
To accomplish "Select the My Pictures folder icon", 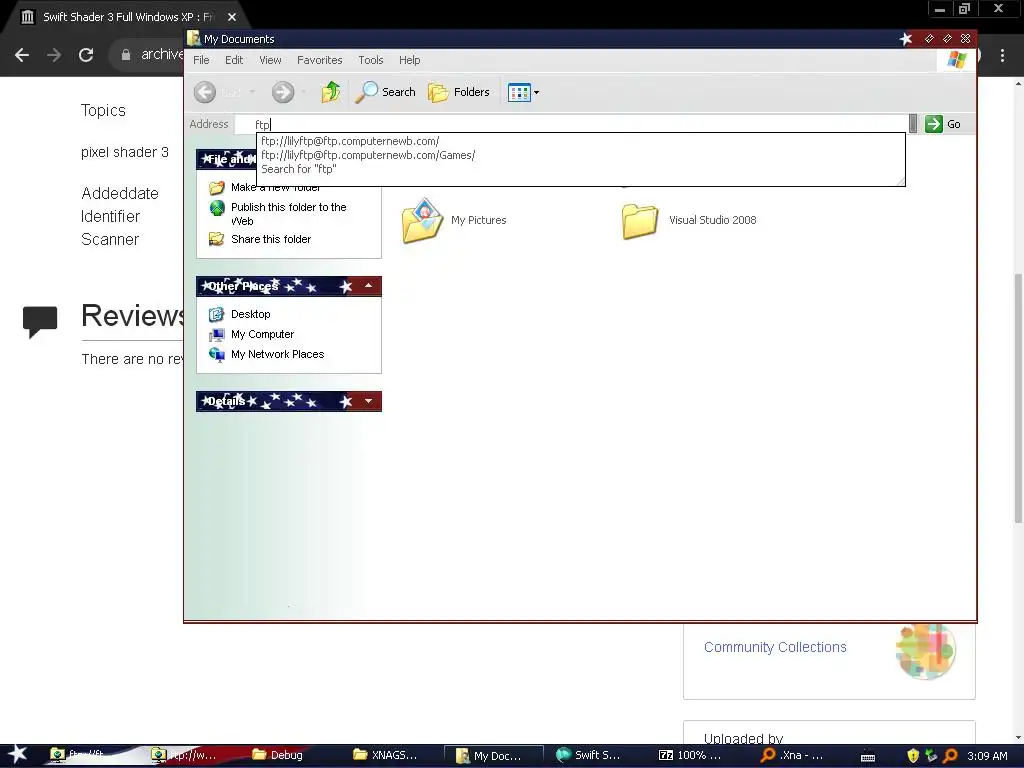I will pos(423,221).
